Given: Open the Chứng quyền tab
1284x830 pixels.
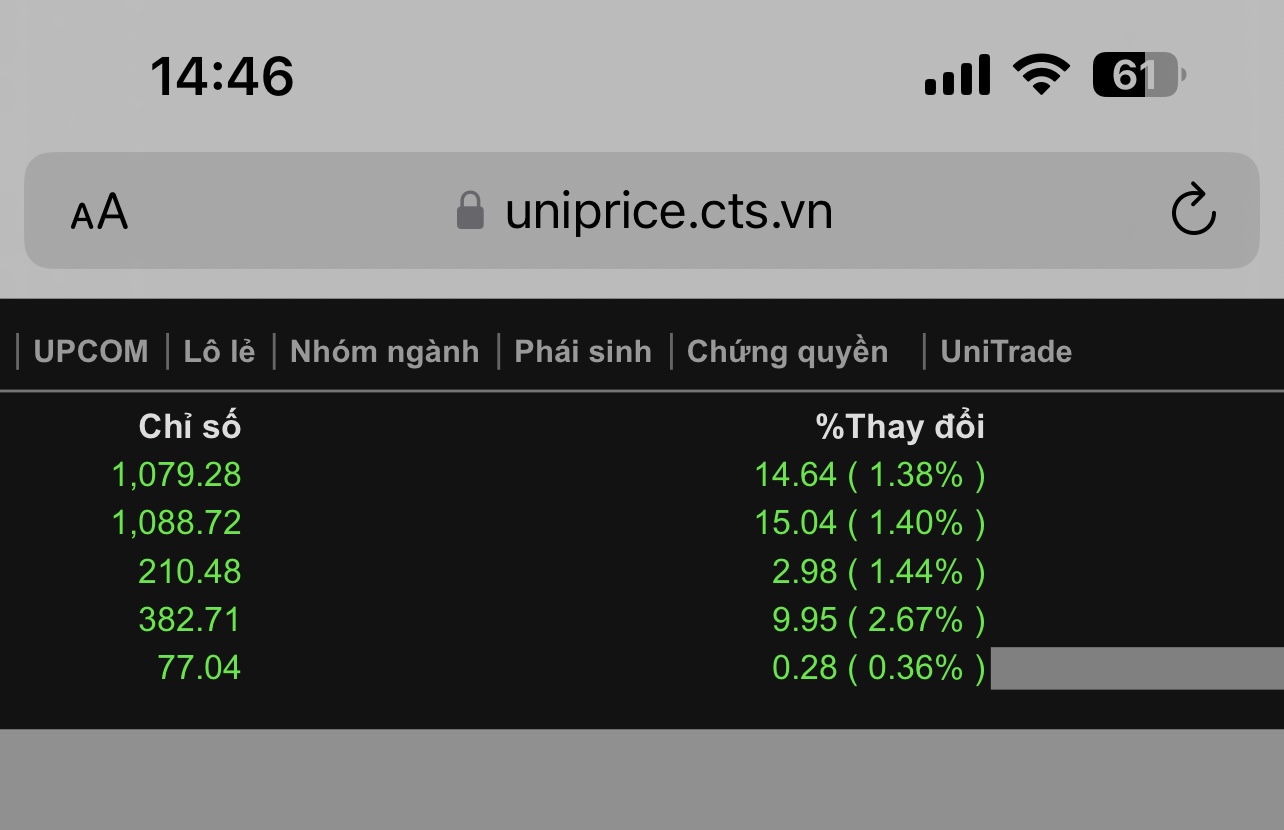Looking at the screenshot, I should [787, 352].
